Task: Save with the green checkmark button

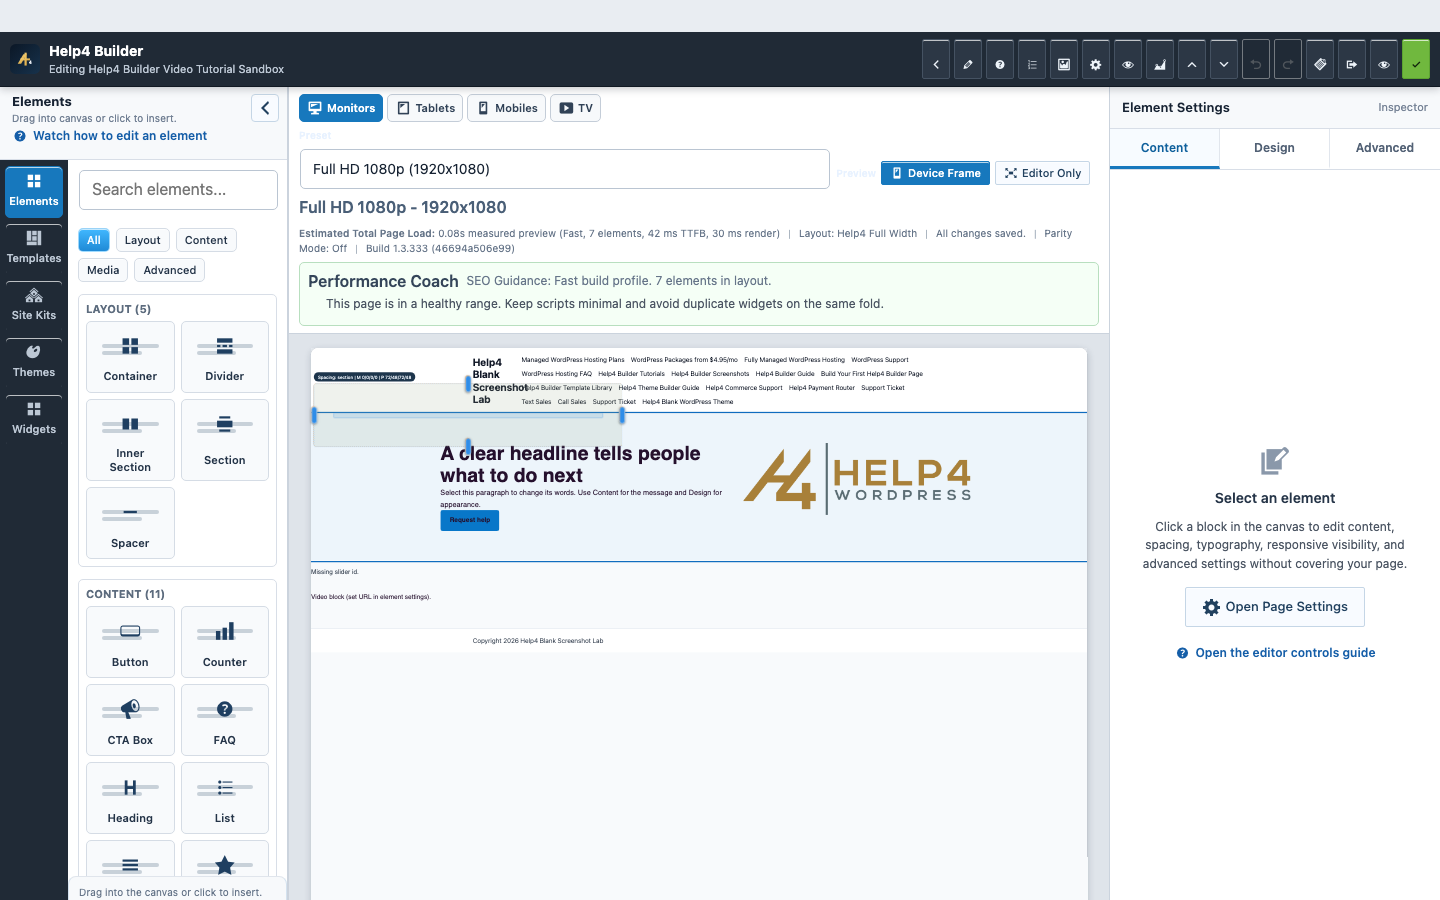Action: click(x=1416, y=60)
